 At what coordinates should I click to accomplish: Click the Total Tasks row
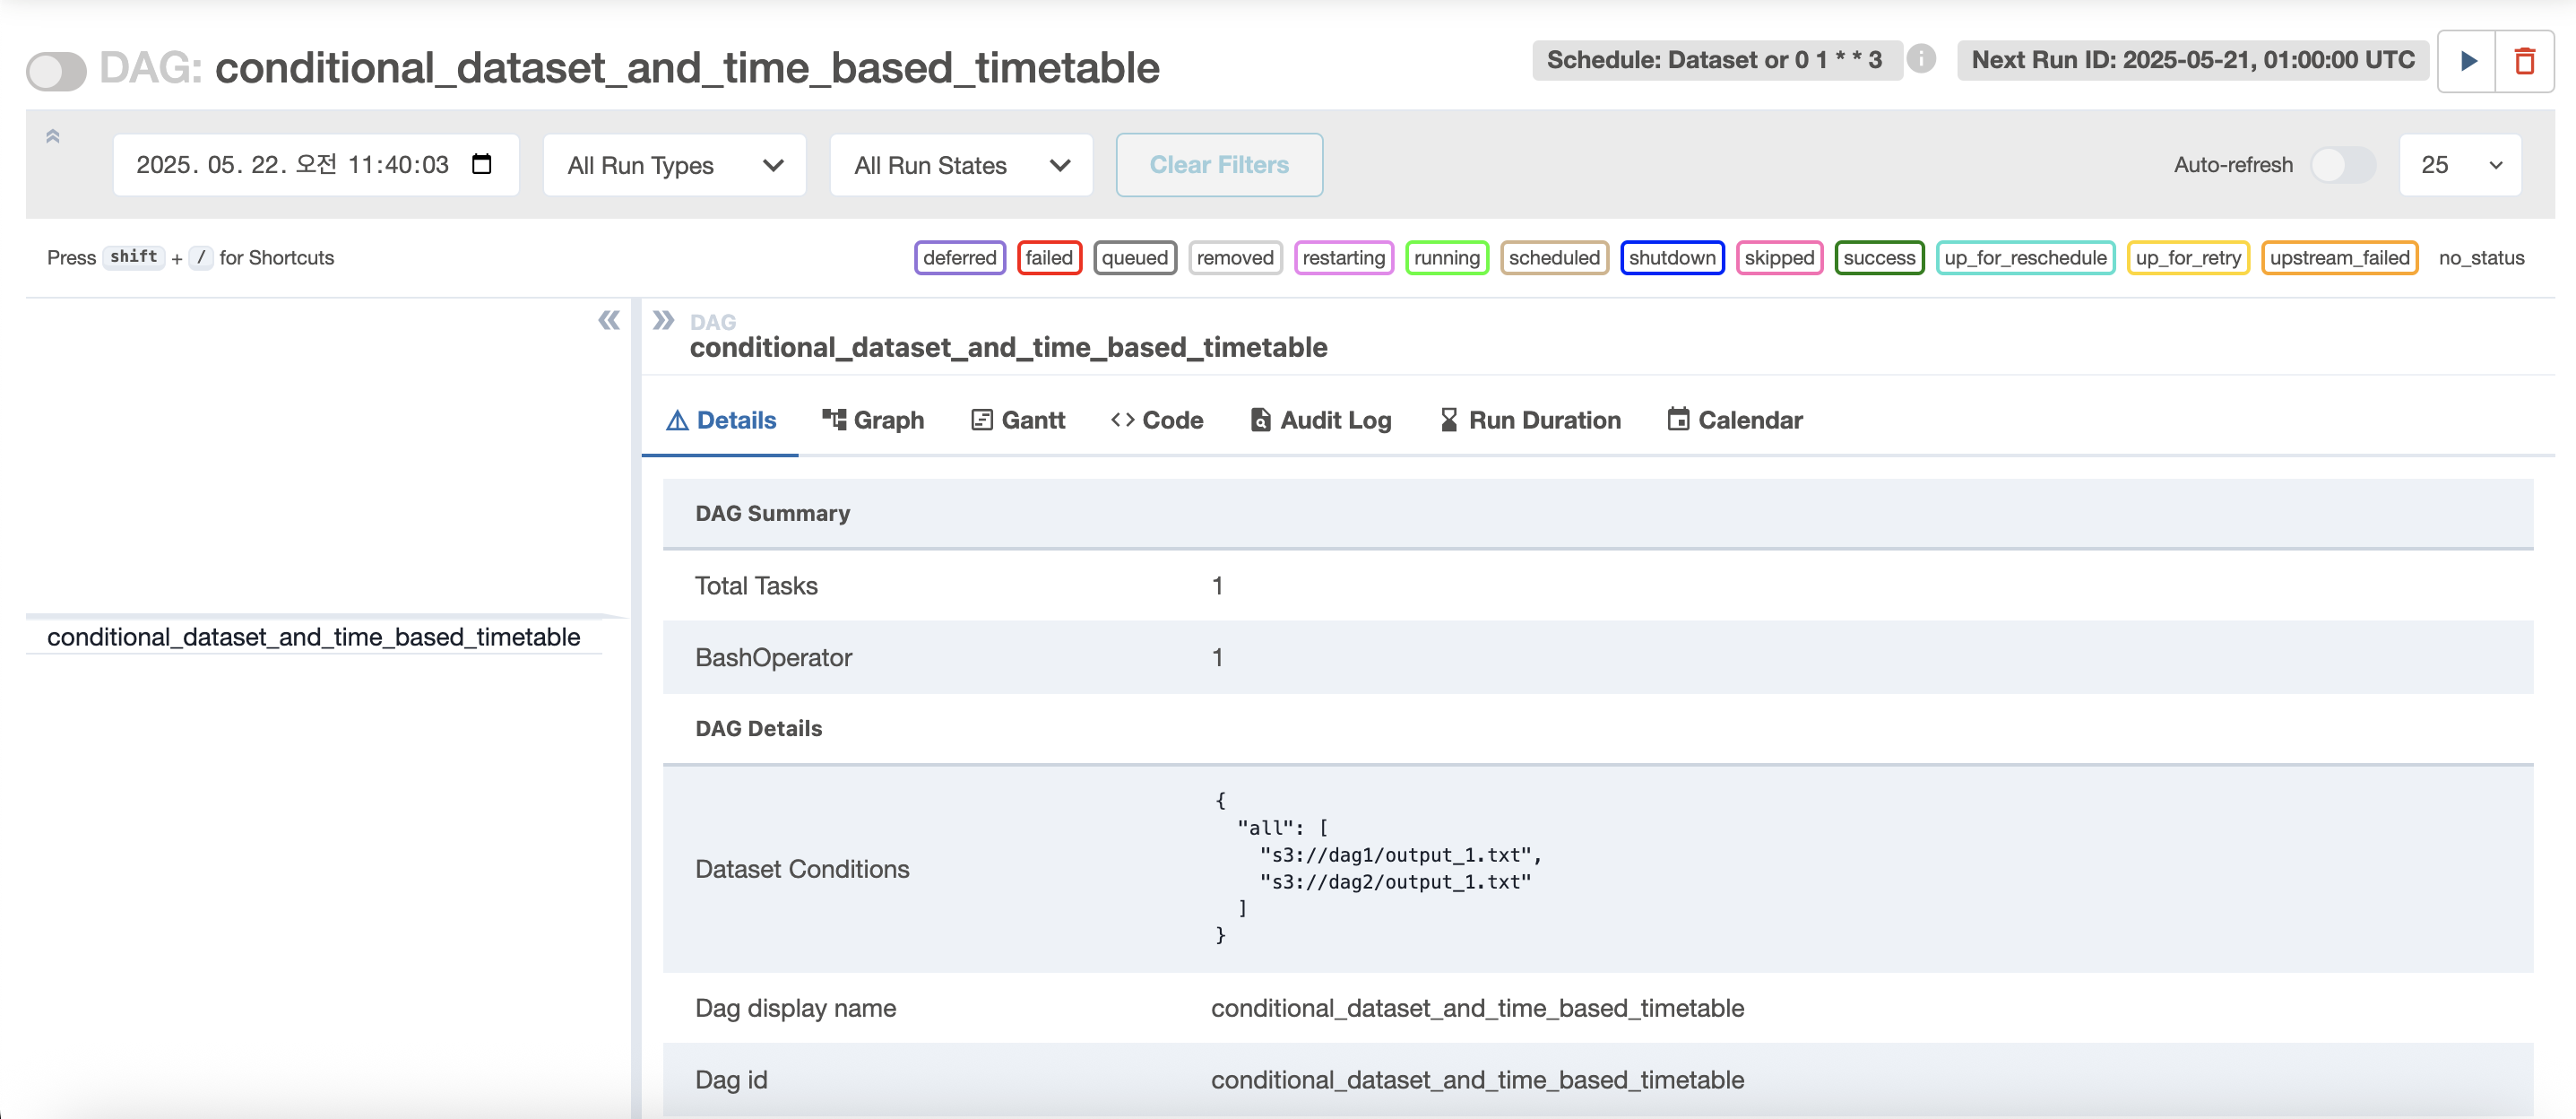tap(1598, 586)
